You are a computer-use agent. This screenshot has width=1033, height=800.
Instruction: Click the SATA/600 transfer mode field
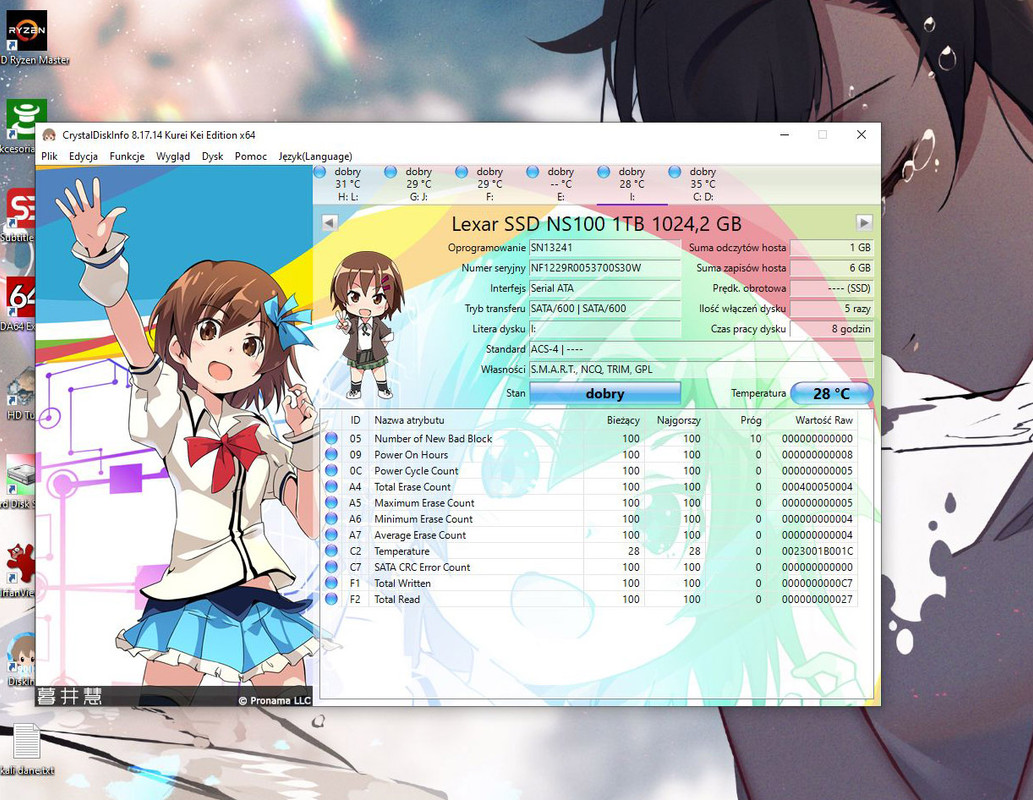pos(604,308)
